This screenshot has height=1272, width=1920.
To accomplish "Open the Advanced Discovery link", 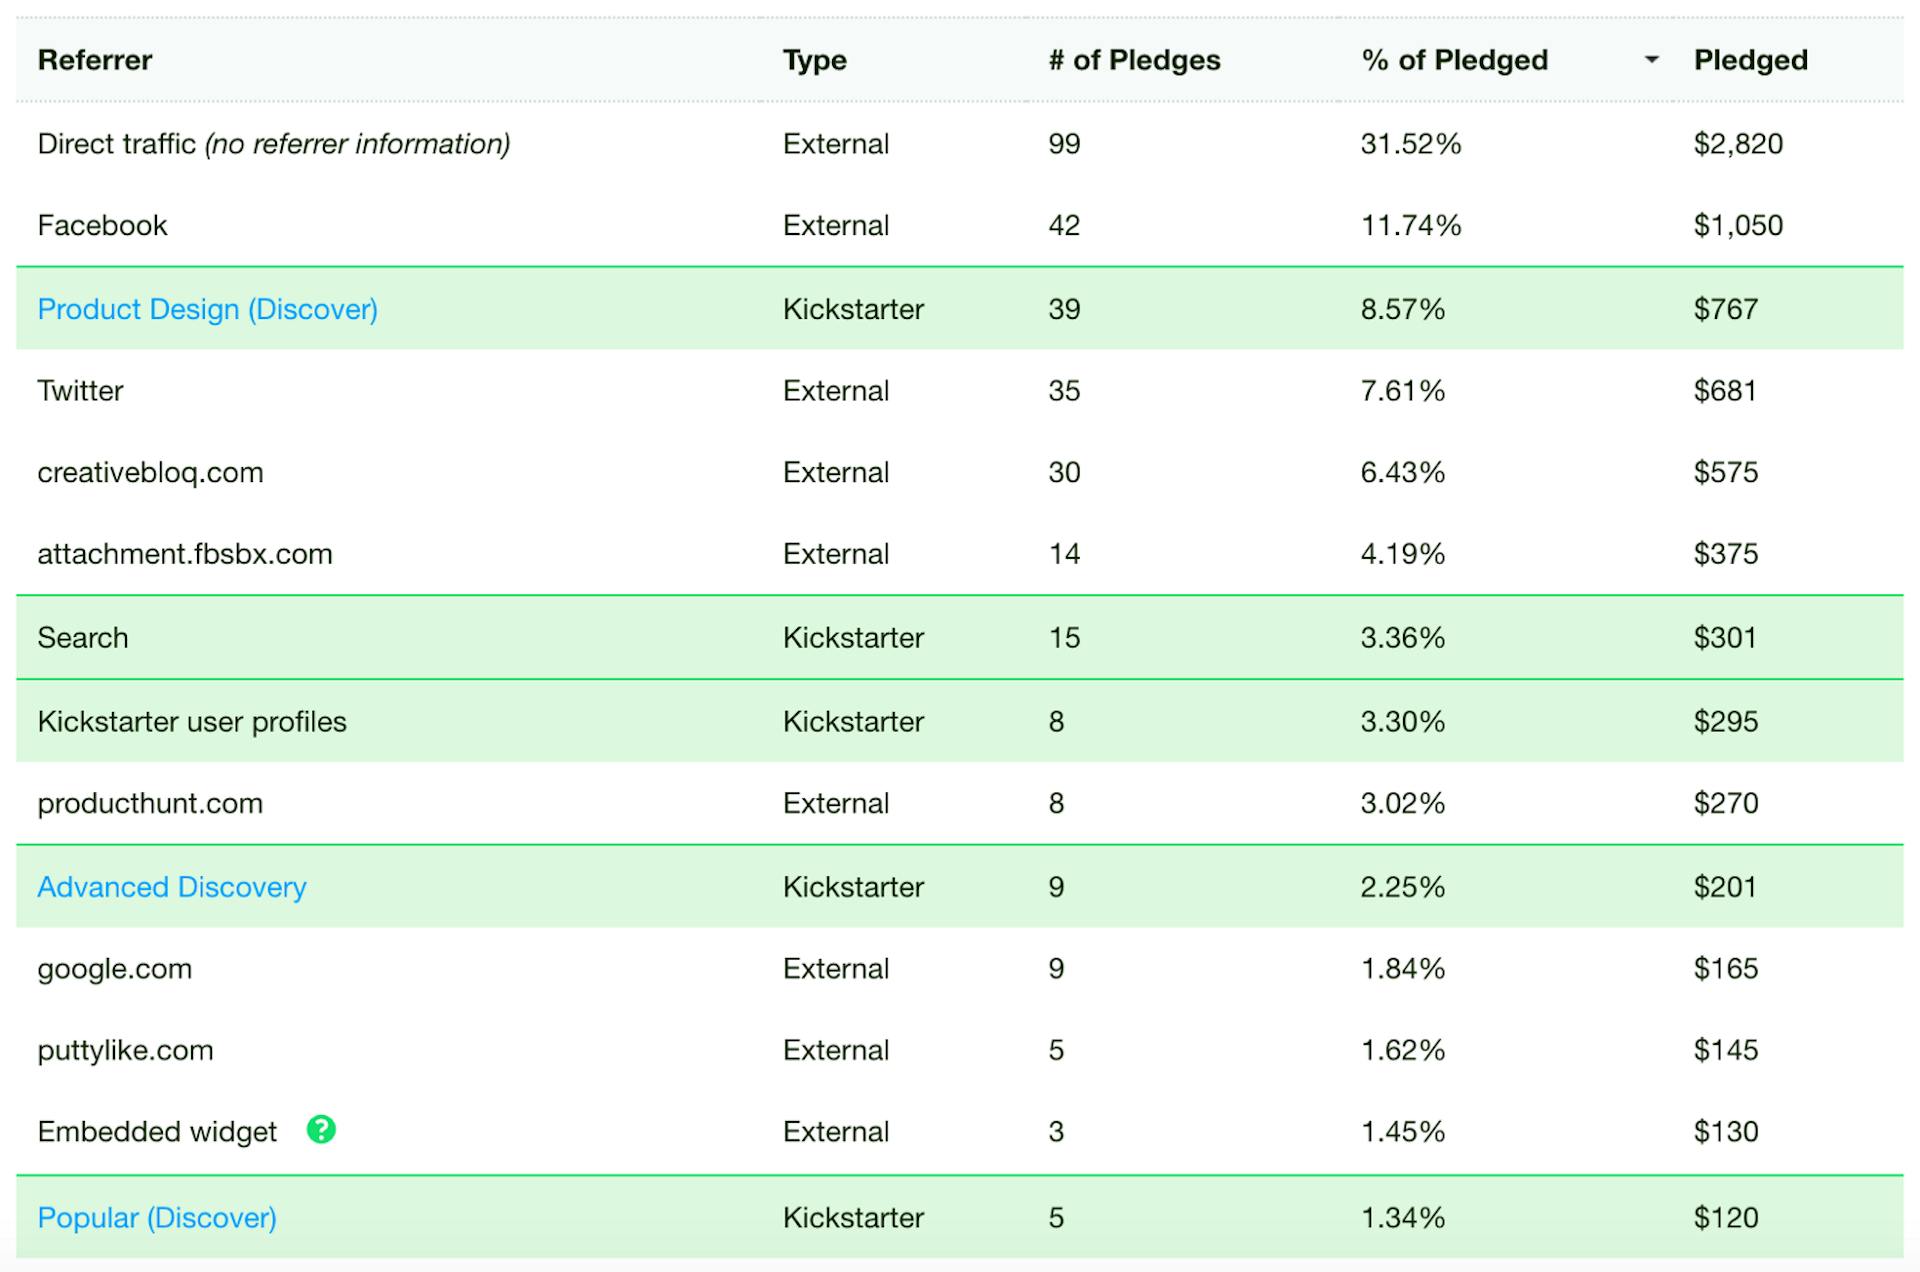I will click(x=171, y=886).
